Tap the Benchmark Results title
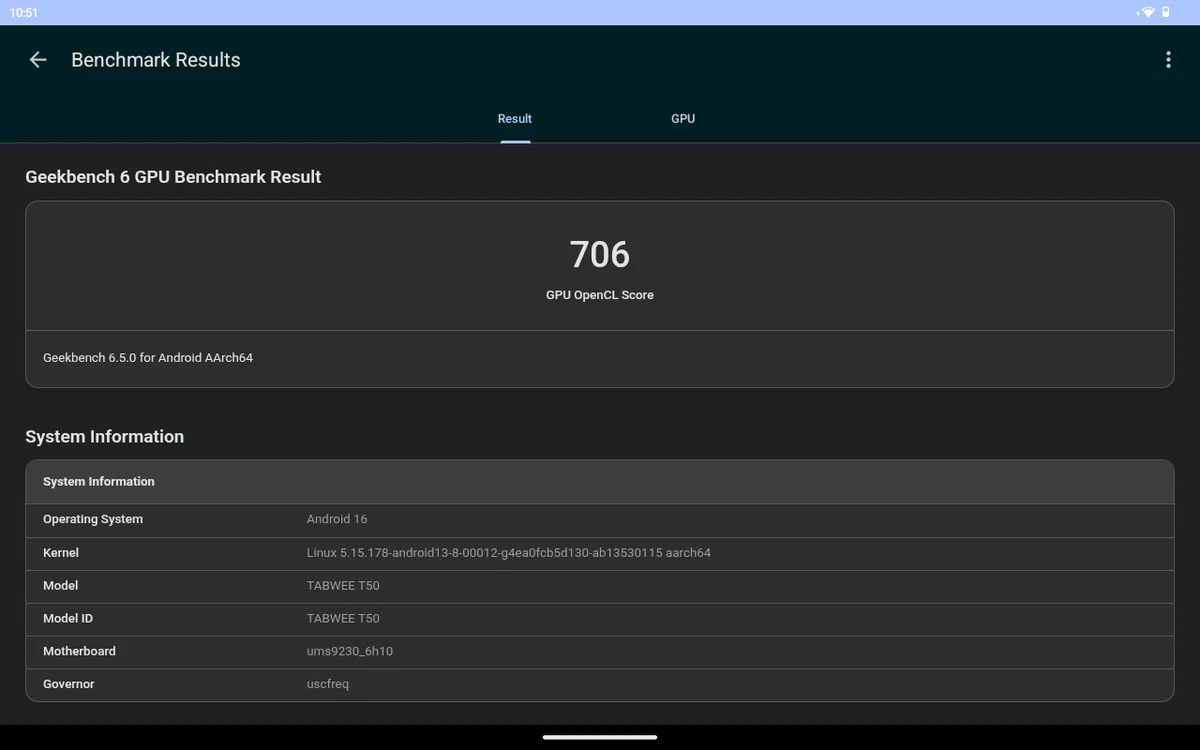This screenshot has height=750, width=1200. [156, 60]
